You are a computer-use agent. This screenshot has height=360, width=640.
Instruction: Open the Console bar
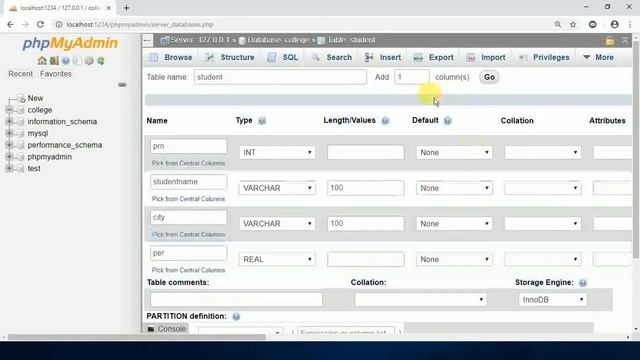(x=167, y=329)
